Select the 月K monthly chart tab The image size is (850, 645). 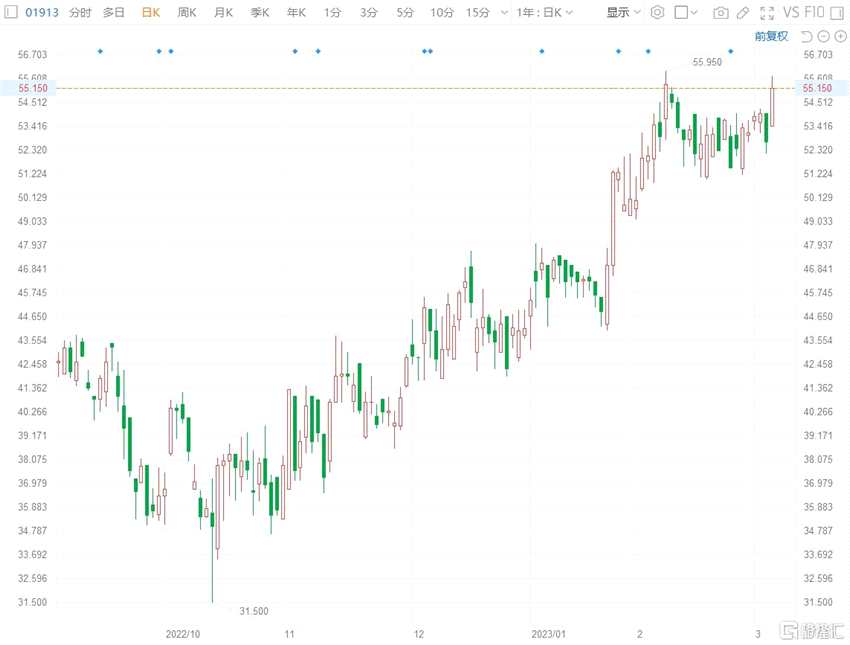(223, 12)
